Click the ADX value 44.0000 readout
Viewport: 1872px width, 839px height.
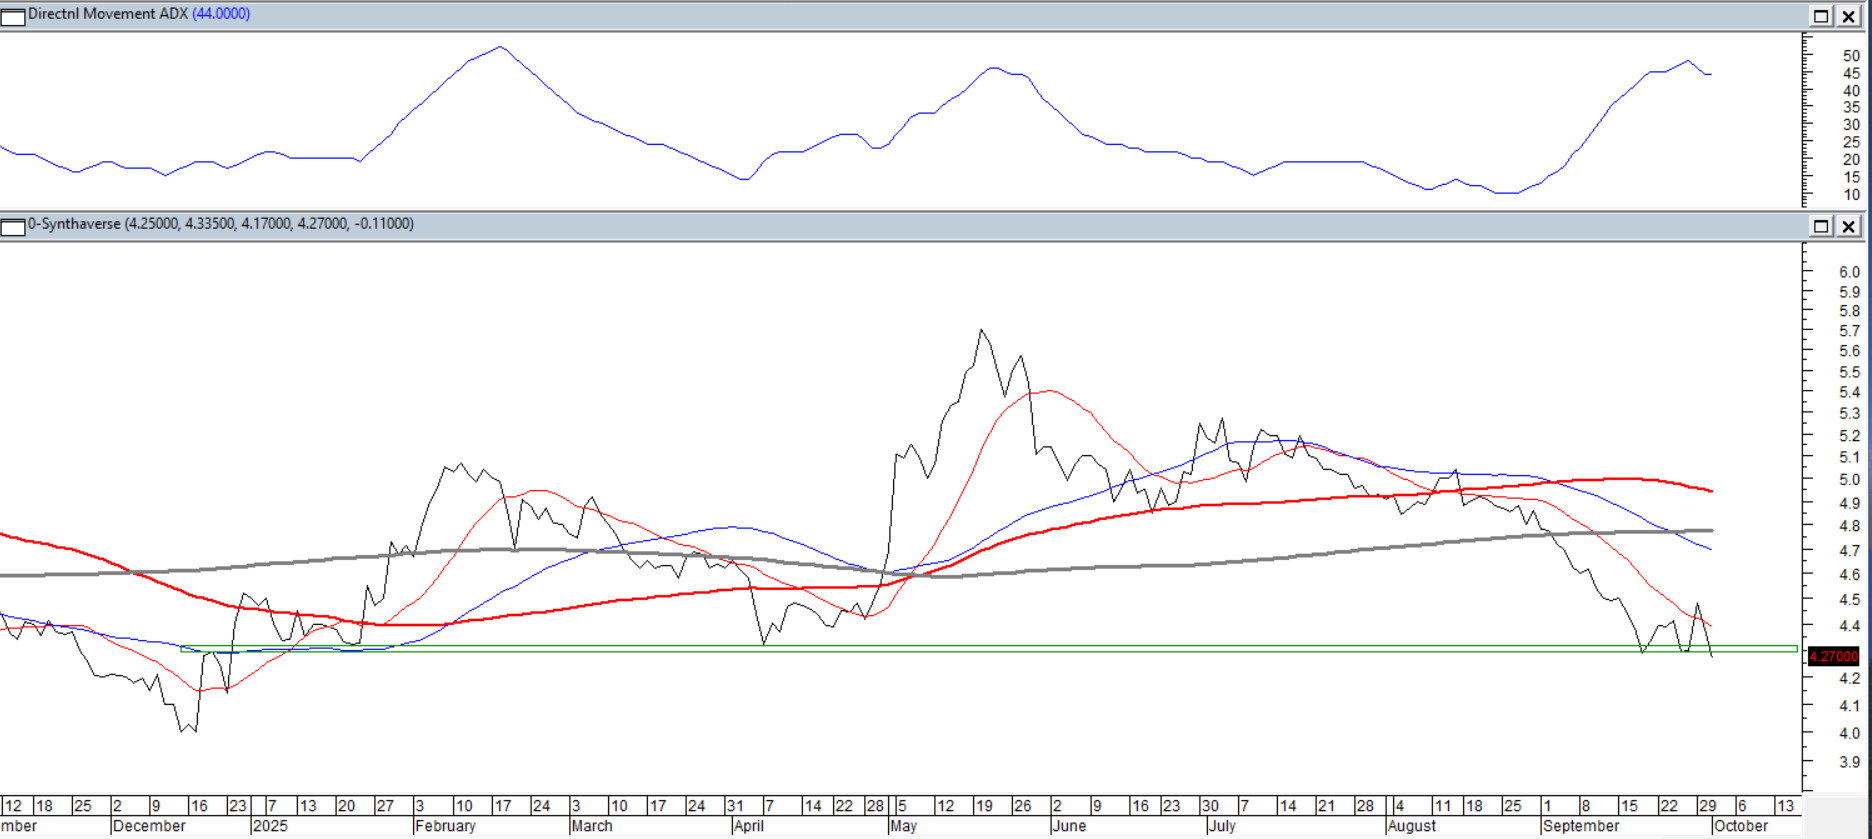pos(221,14)
